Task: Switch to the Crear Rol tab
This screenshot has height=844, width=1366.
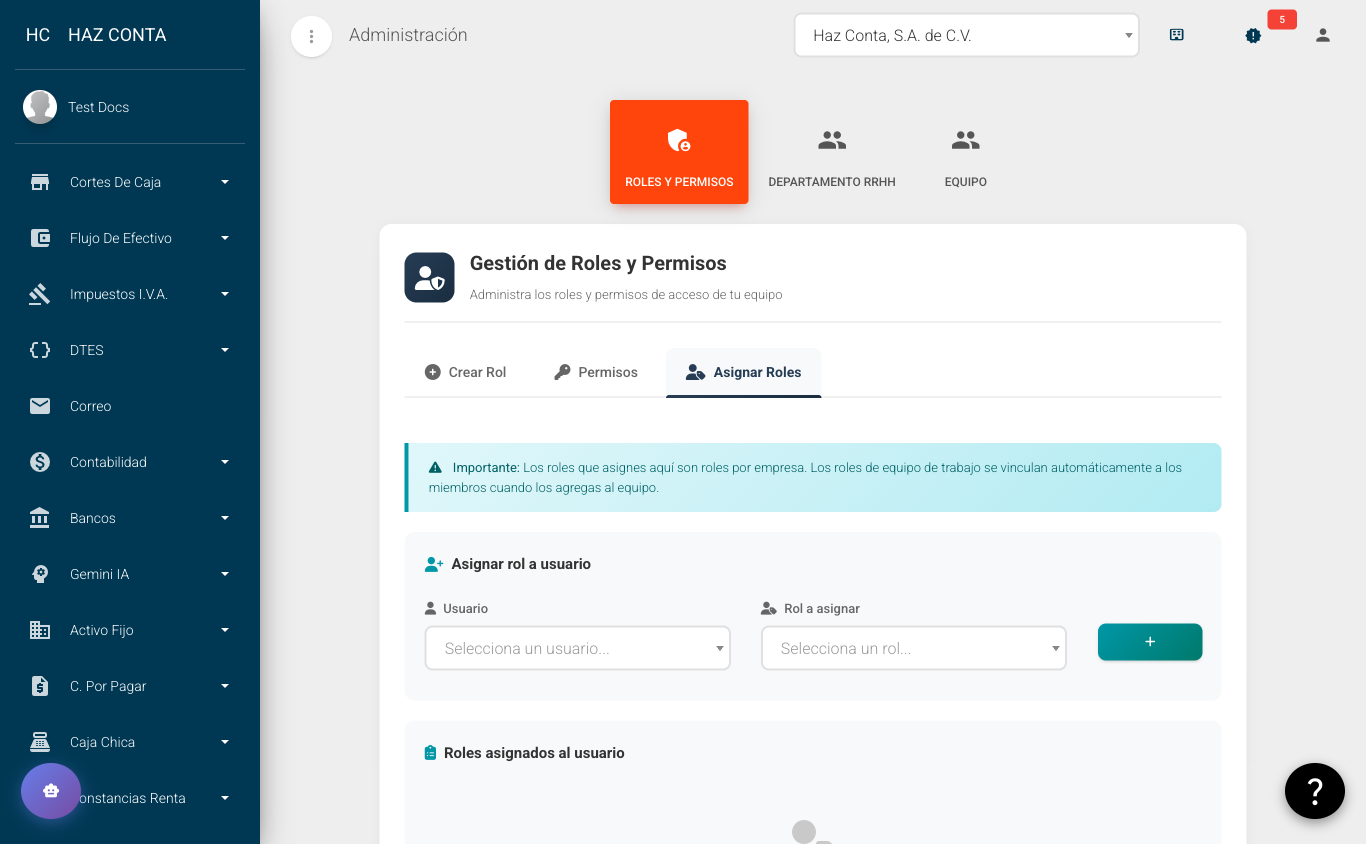Action: tap(466, 372)
